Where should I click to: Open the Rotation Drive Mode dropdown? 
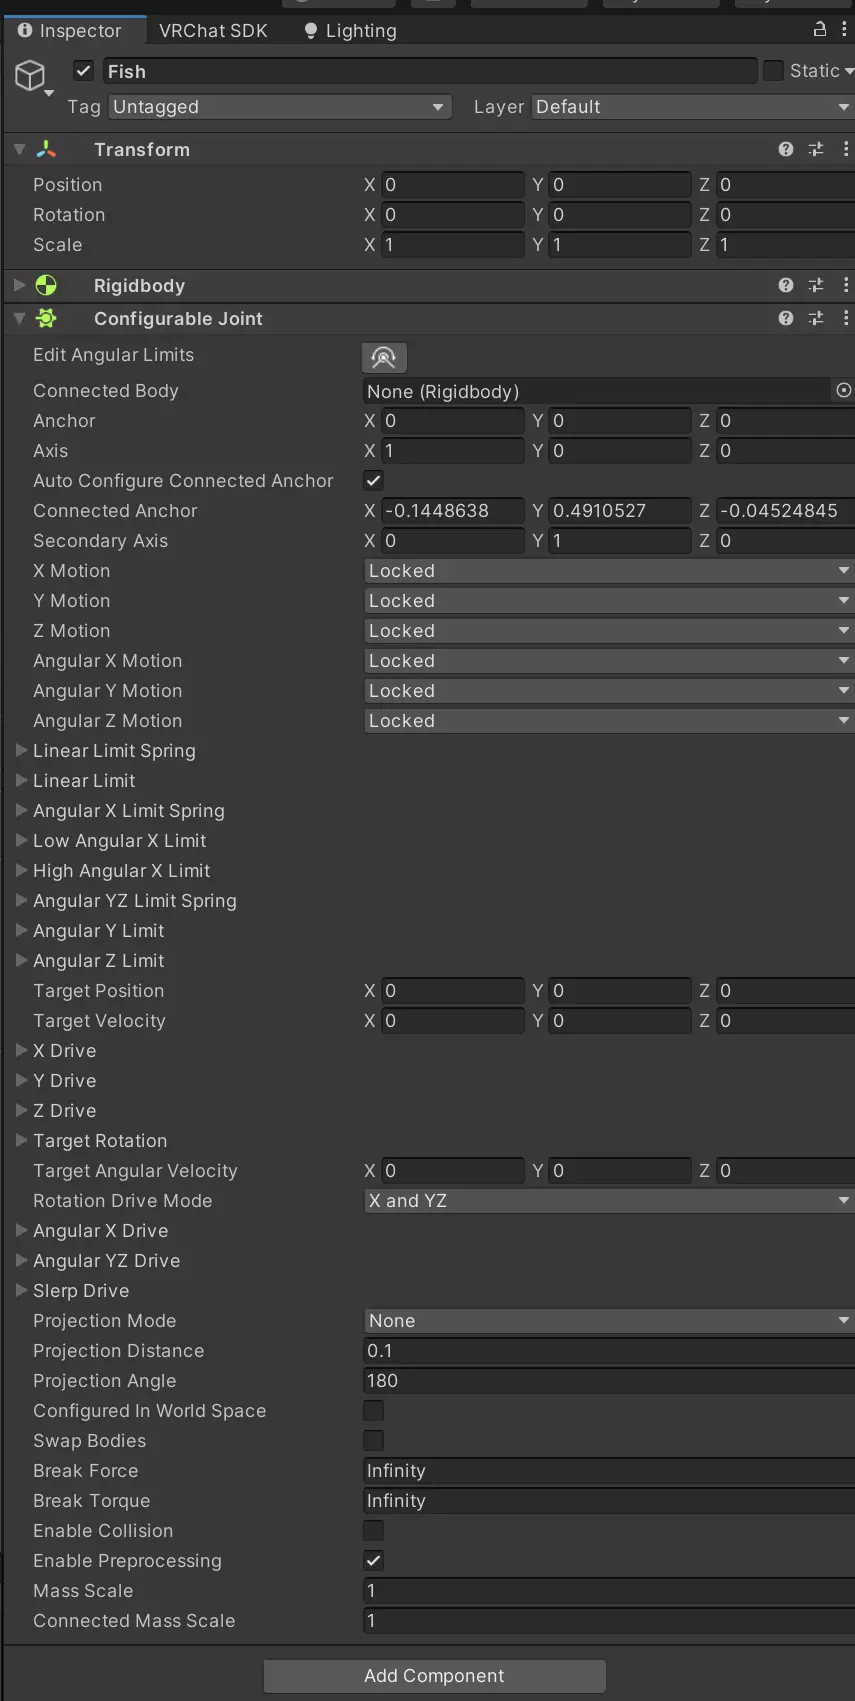point(608,1200)
